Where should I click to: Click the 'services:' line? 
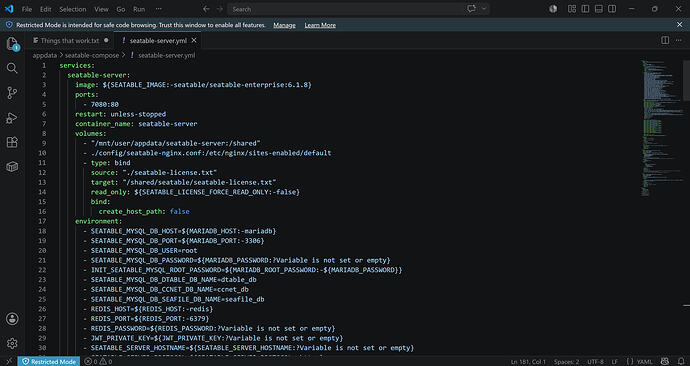click(x=77, y=66)
